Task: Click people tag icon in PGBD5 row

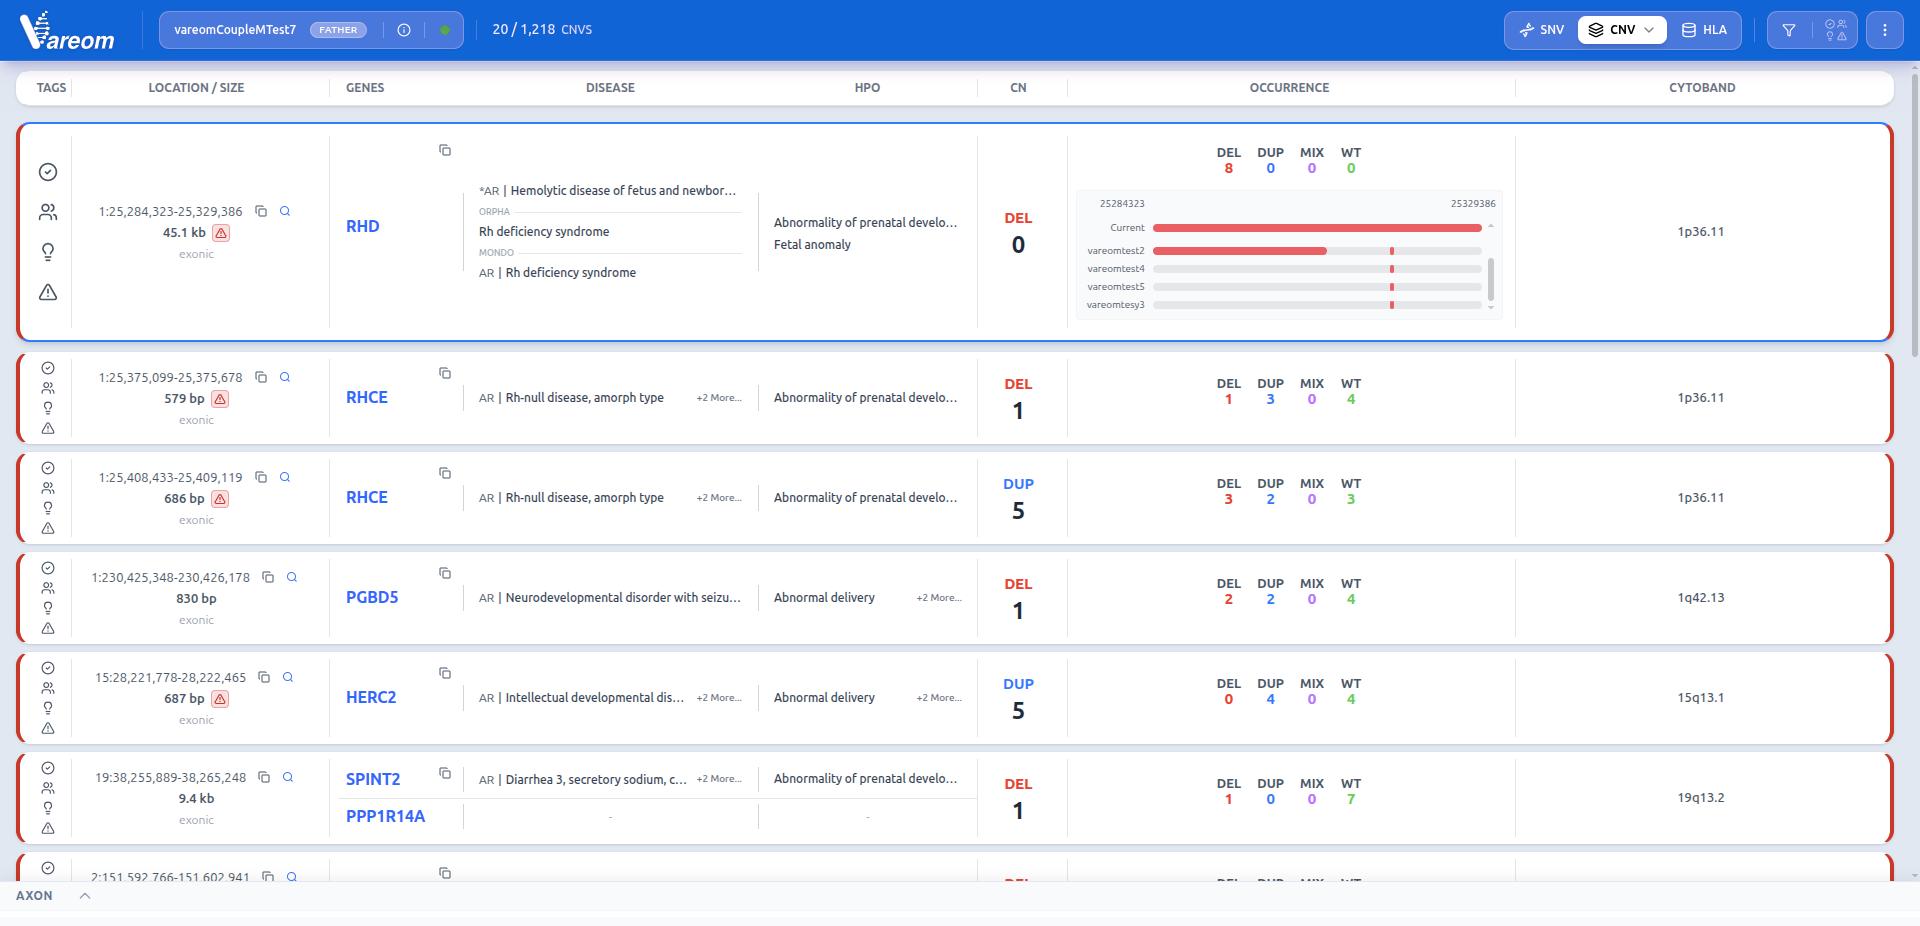Action: pos(48,588)
